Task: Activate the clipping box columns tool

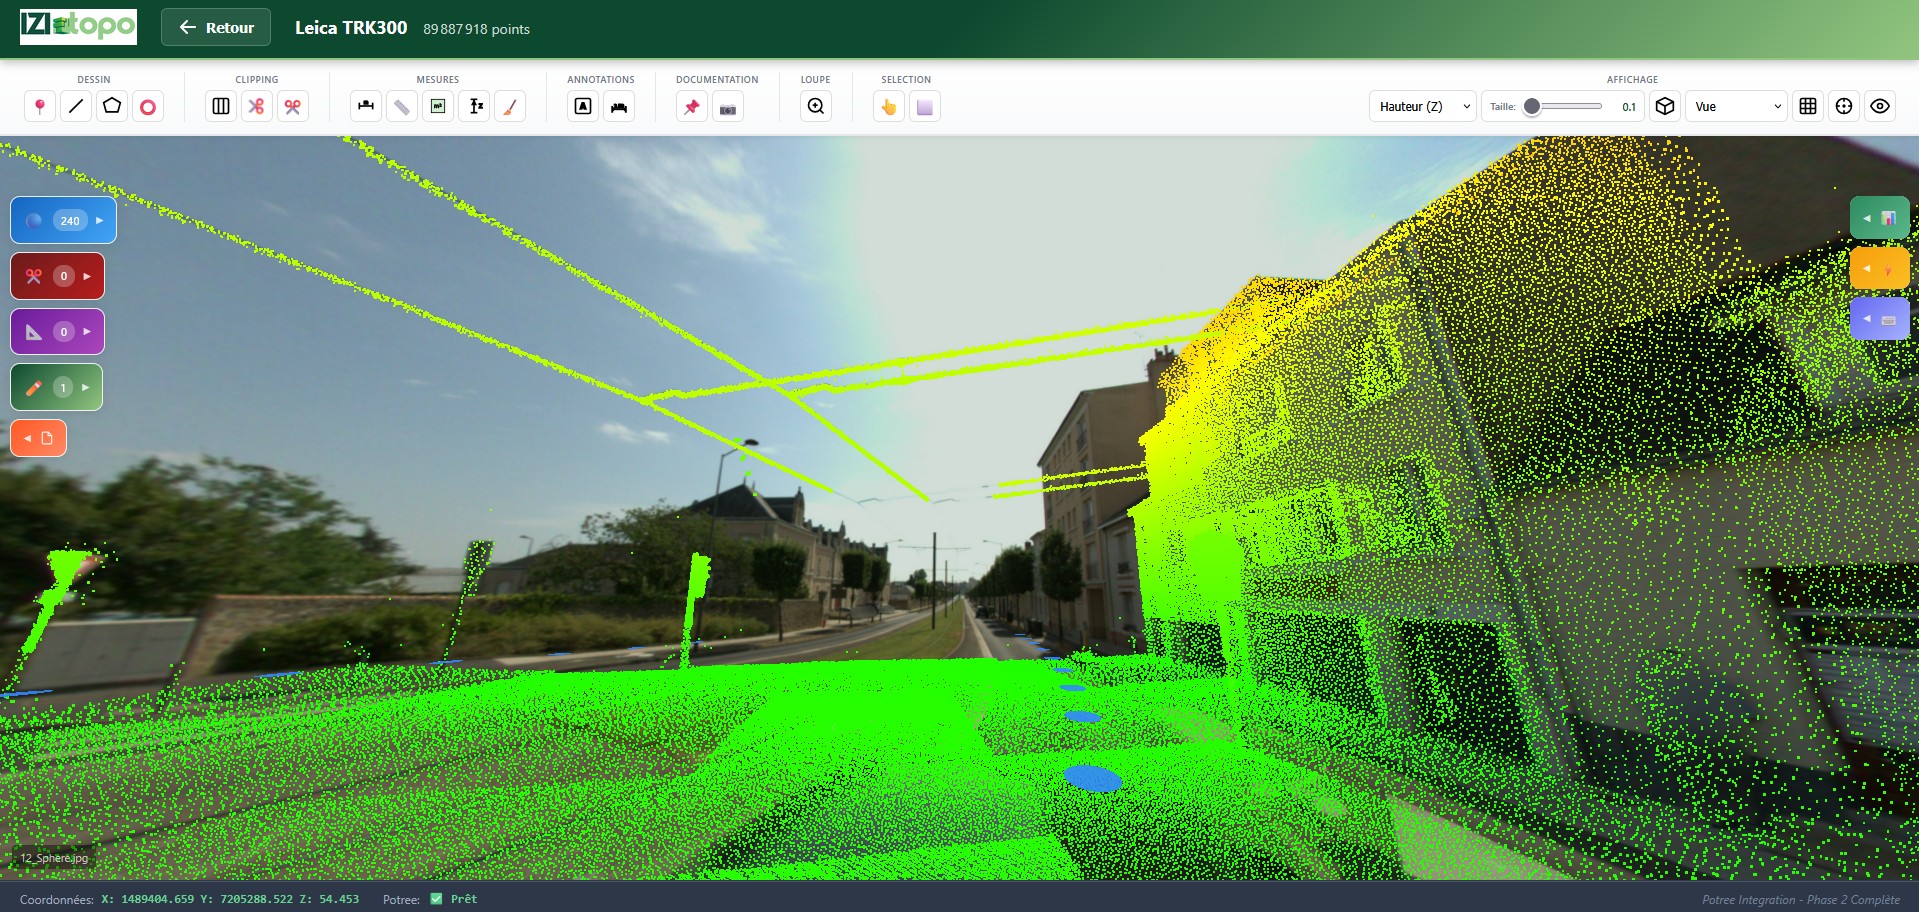Action: click(221, 106)
